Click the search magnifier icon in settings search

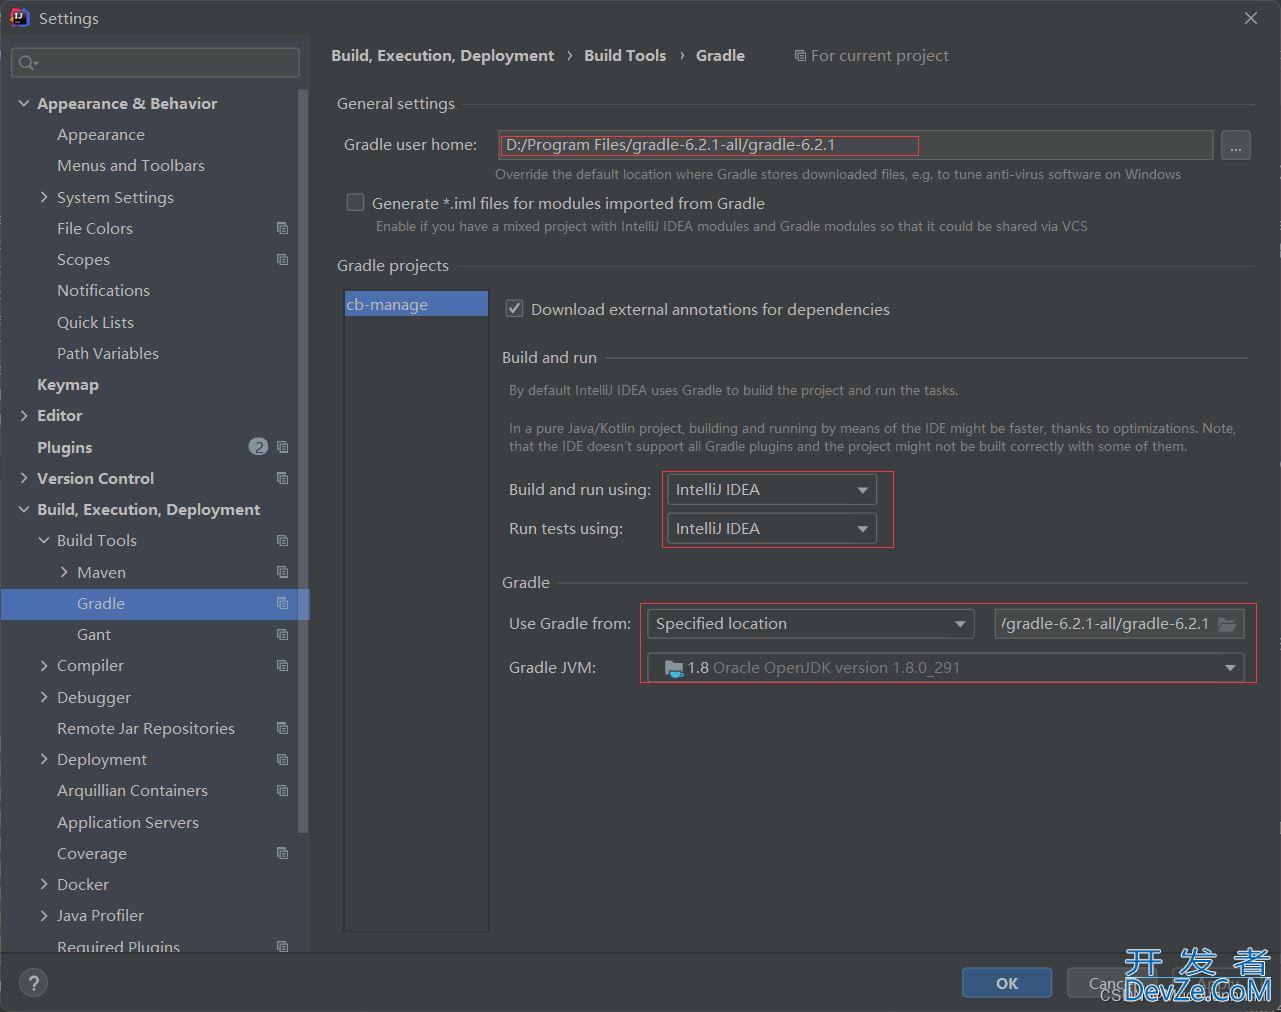click(x=27, y=63)
